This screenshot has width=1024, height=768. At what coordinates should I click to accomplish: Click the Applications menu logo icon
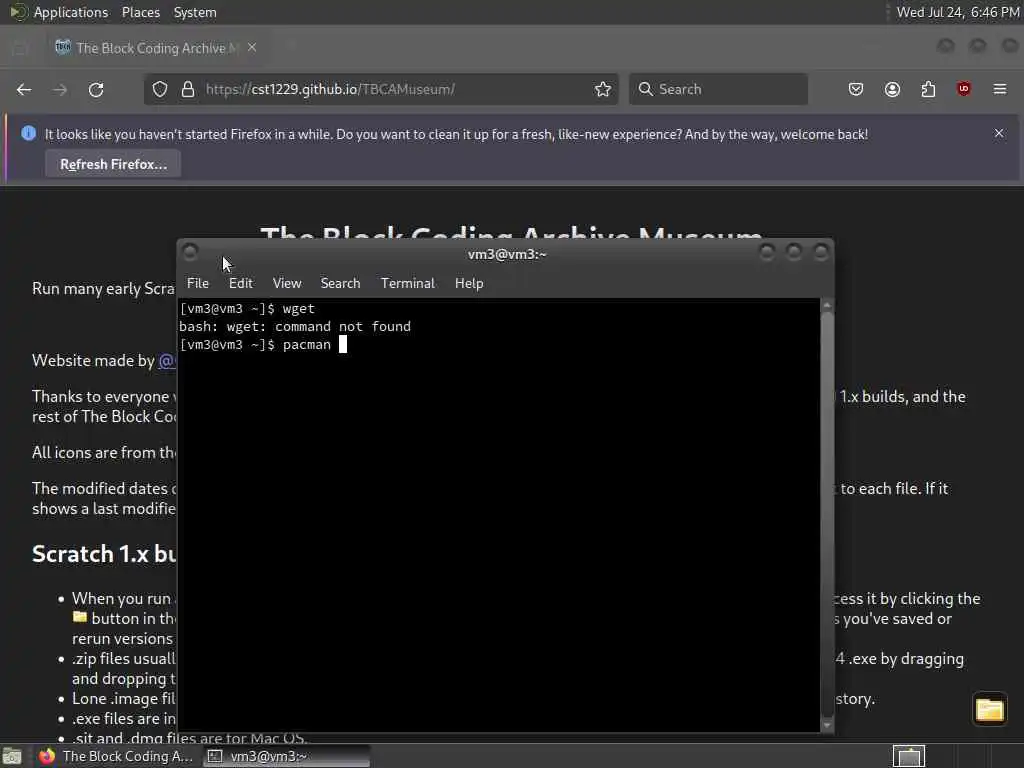18,12
